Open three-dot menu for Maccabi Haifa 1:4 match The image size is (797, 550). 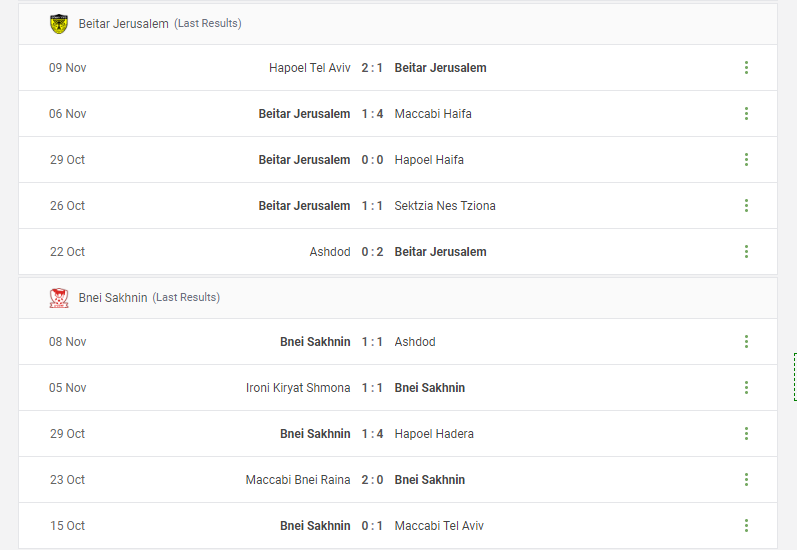[x=746, y=113]
